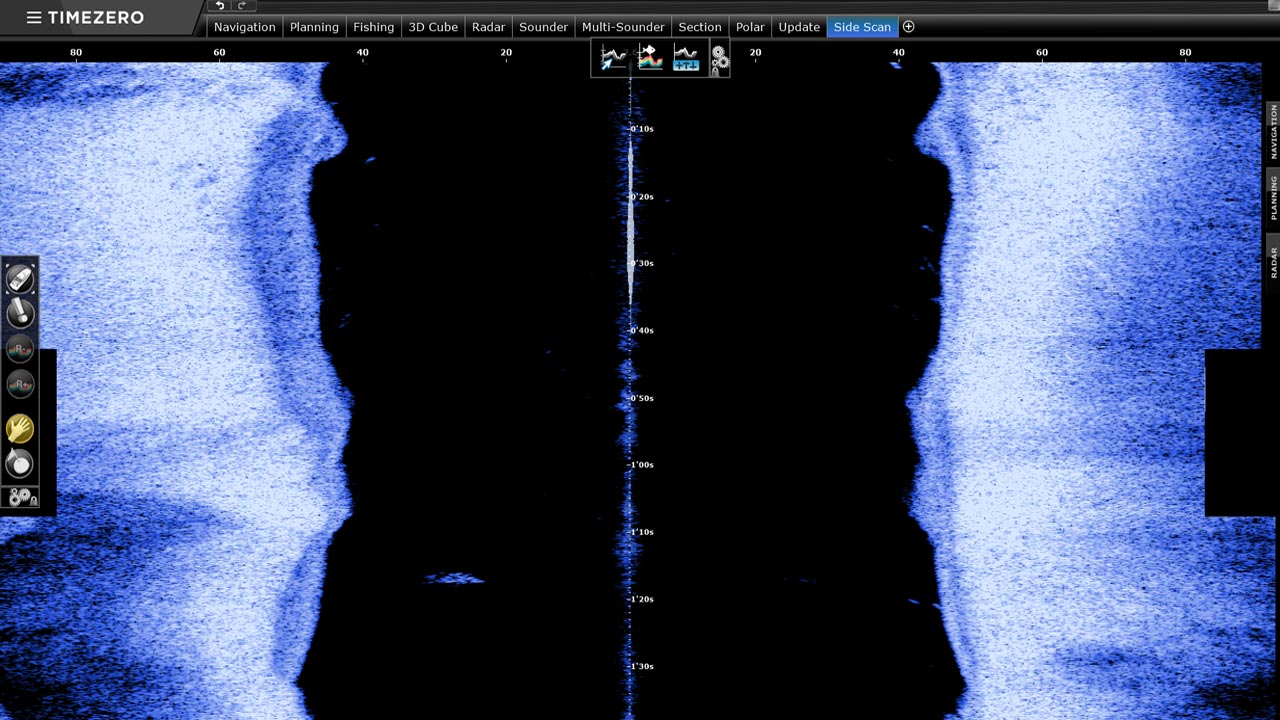Click the round tool below the hand tool
Viewport: 1280px width, 720px height.
click(x=20, y=463)
